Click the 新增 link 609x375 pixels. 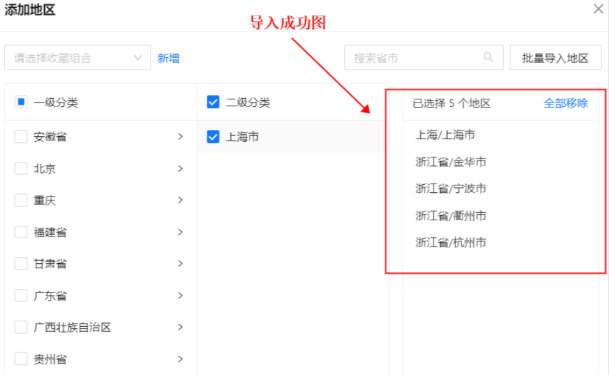(168, 58)
